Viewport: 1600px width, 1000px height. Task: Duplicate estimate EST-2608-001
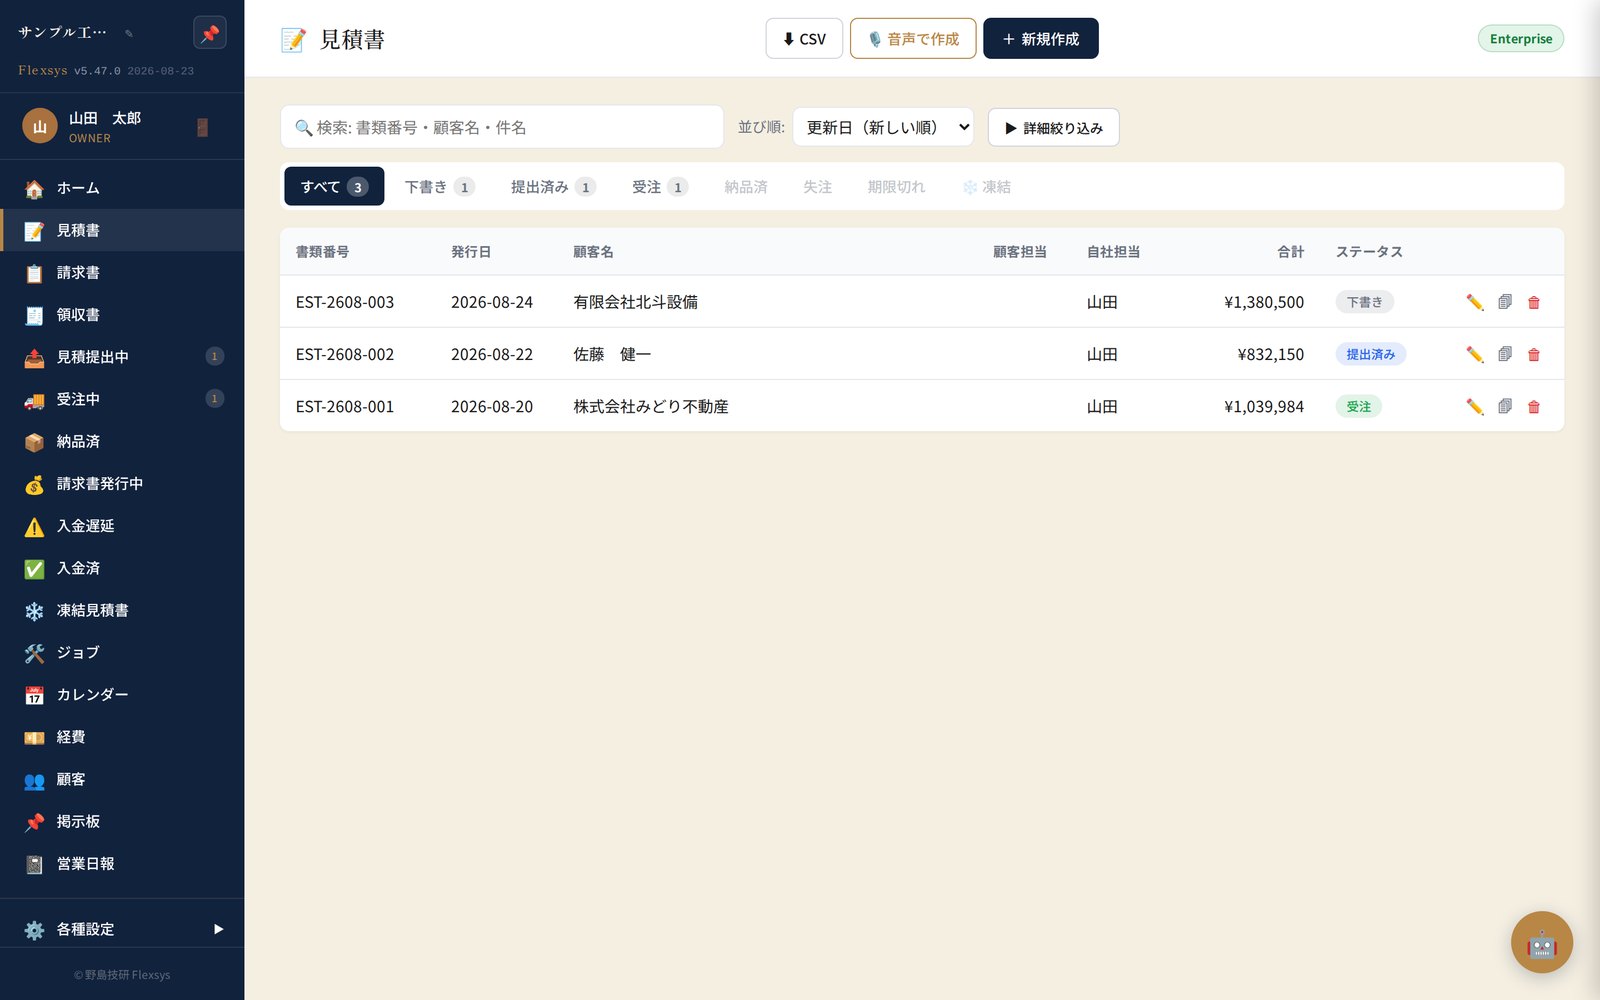click(x=1504, y=406)
